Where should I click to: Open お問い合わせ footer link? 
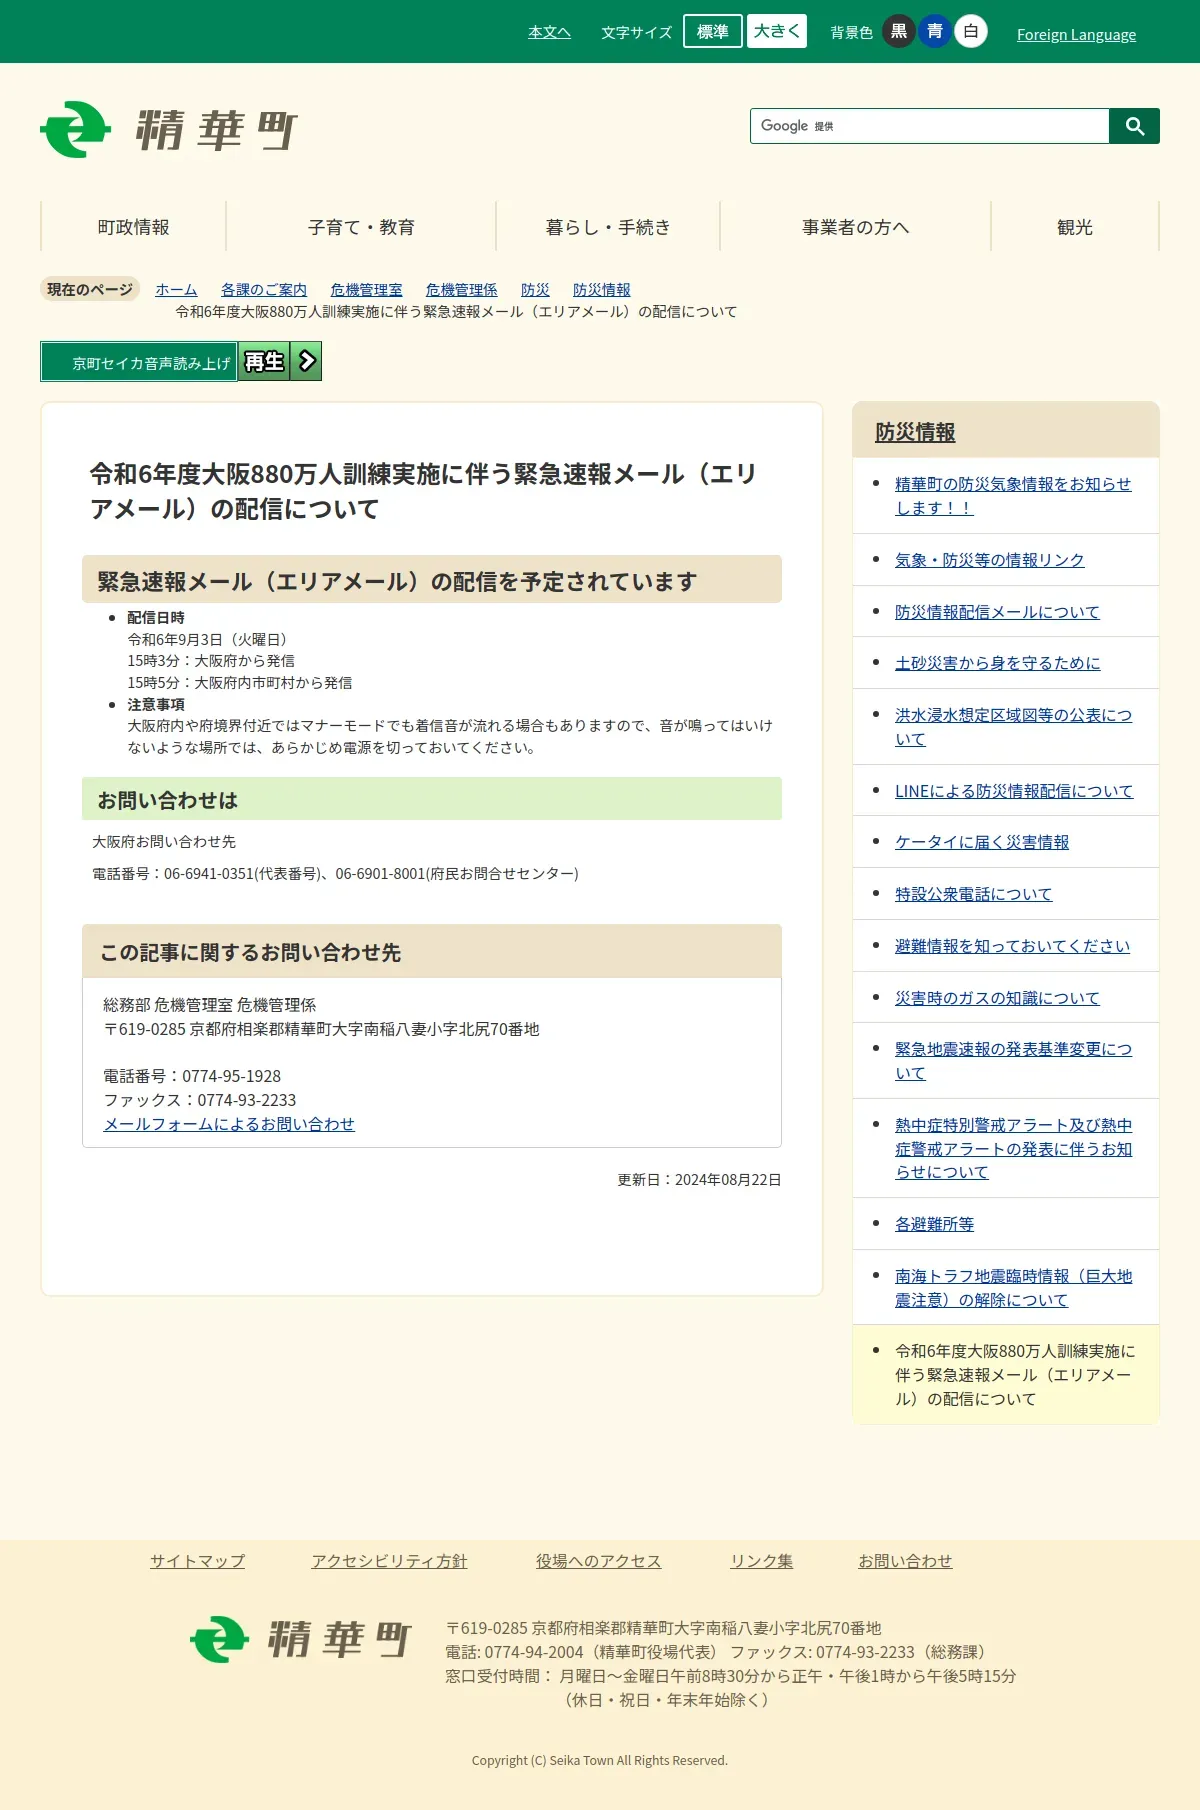point(905,1561)
